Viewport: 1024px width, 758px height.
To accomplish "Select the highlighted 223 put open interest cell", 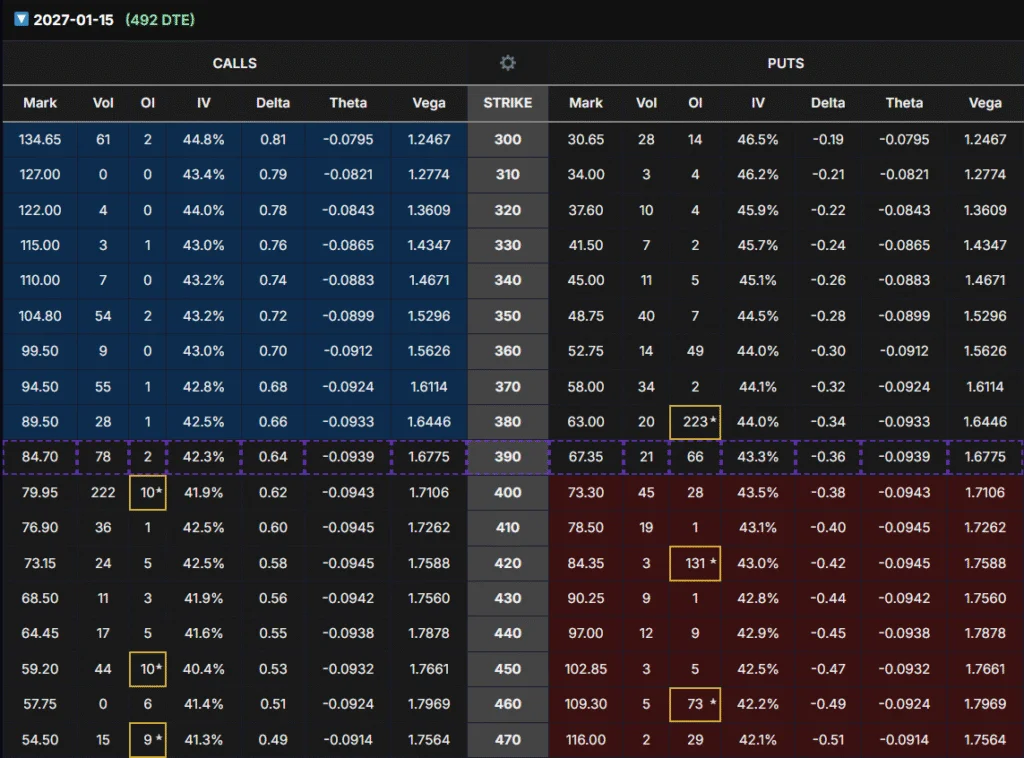I will (694, 422).
